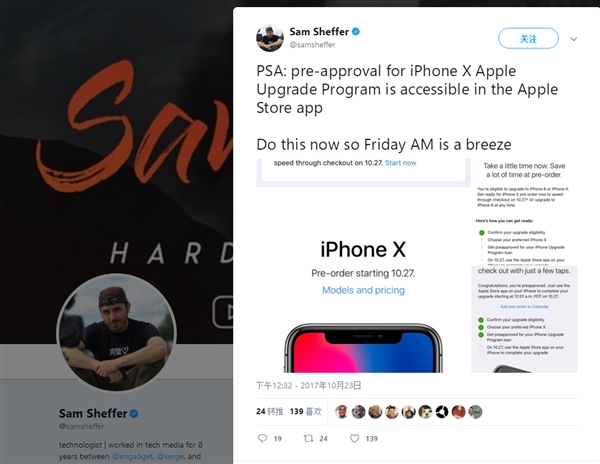This screenshot has height=464, width=600.
Task: Expand the tweet options chevron dropdown
Action: point(573,39)
